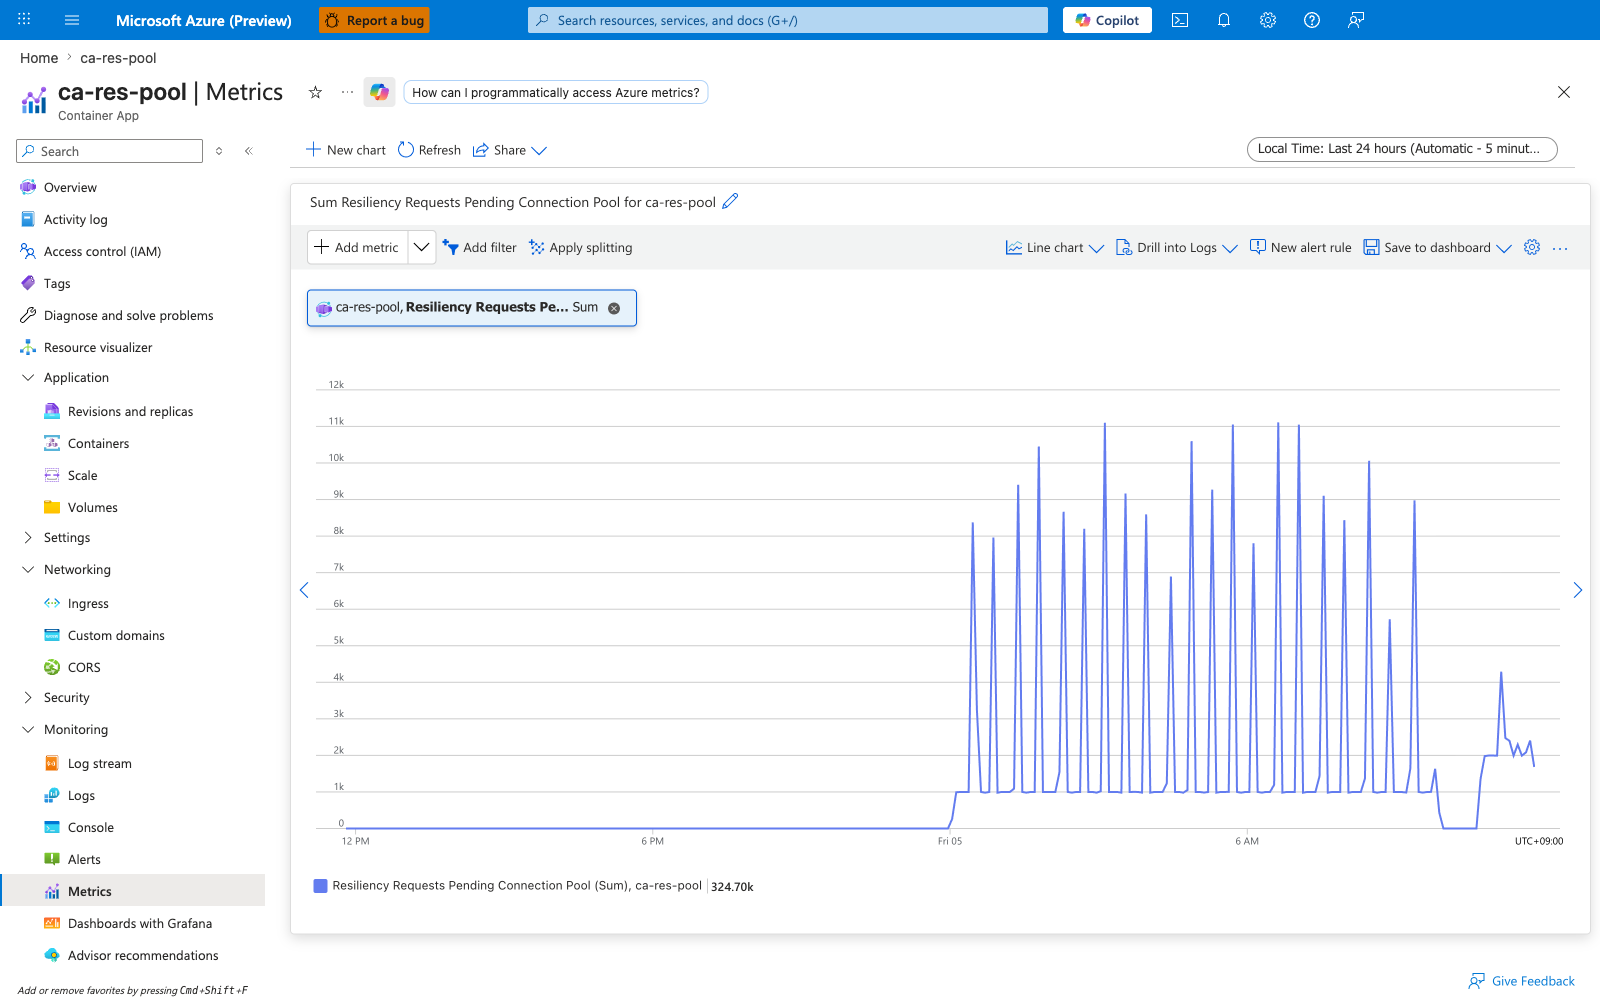Open the Azure portal hamburger menu
The width and height of the screenshot is (1600, 1000).
pyautogui.click(x=72, y=20)
